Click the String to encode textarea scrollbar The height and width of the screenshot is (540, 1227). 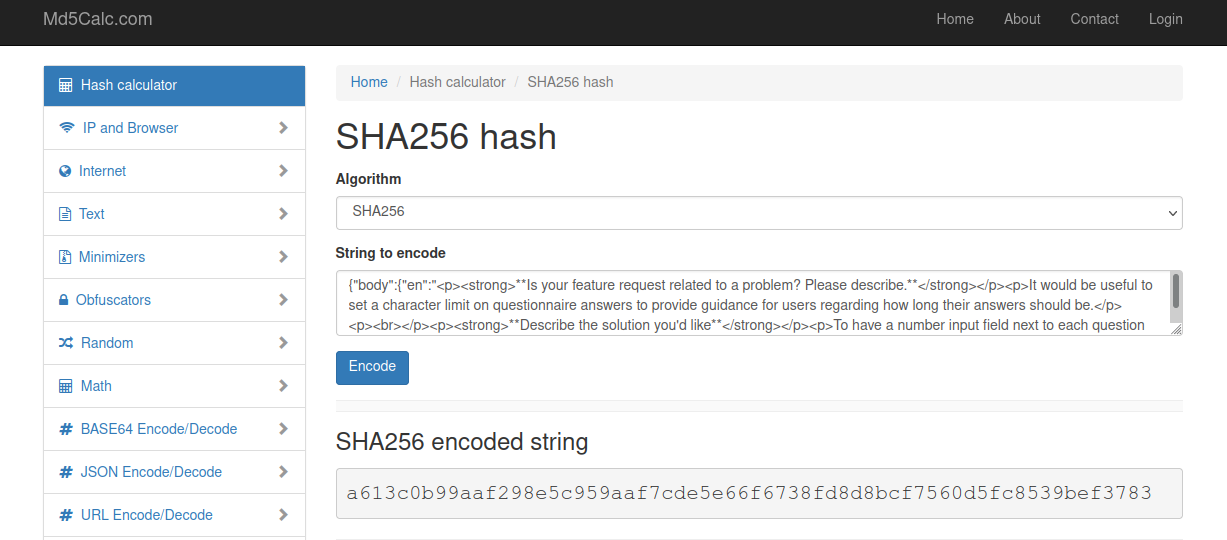(x=1176, y=292)
